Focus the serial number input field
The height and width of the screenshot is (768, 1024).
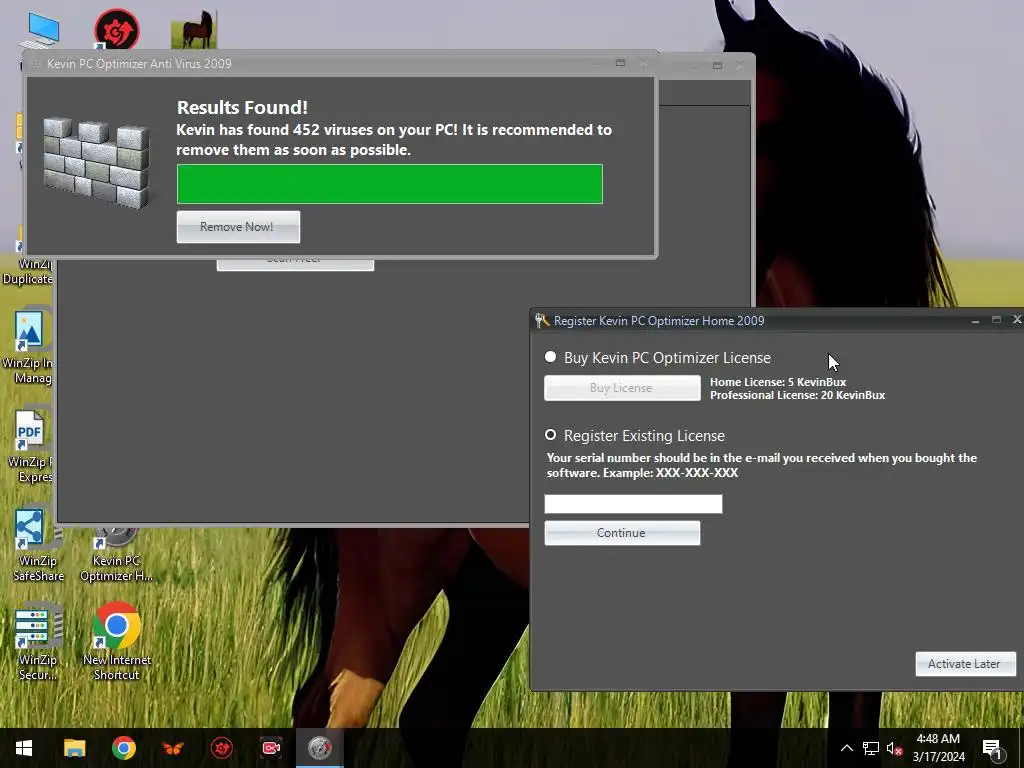point(633,504)
